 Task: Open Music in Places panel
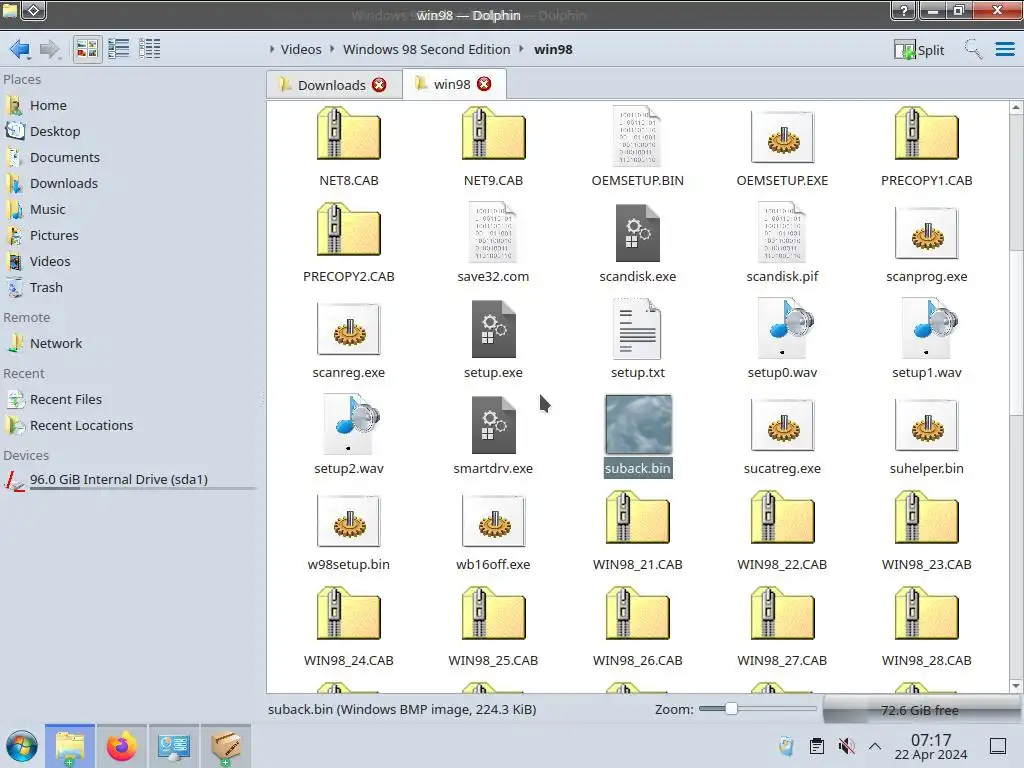(47, 210)
